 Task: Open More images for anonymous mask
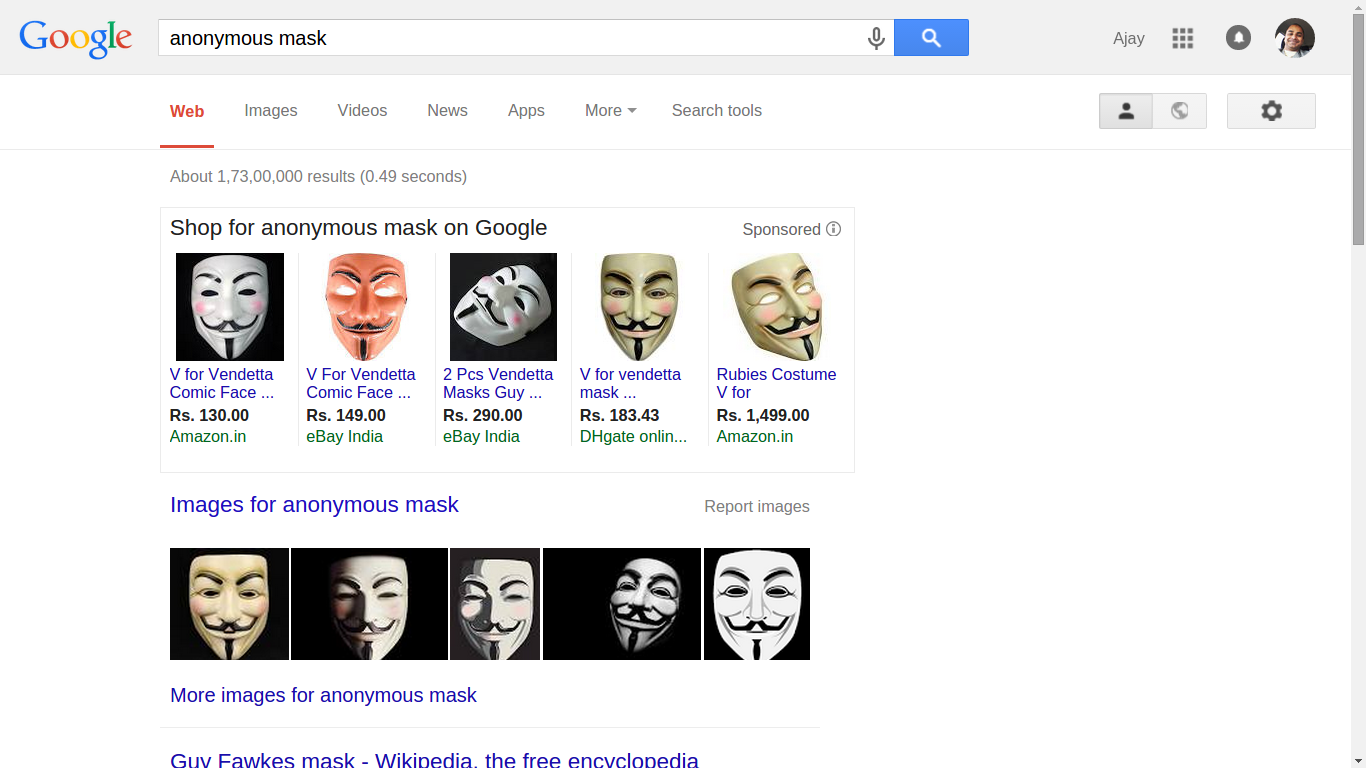click(x=323, y=695)
